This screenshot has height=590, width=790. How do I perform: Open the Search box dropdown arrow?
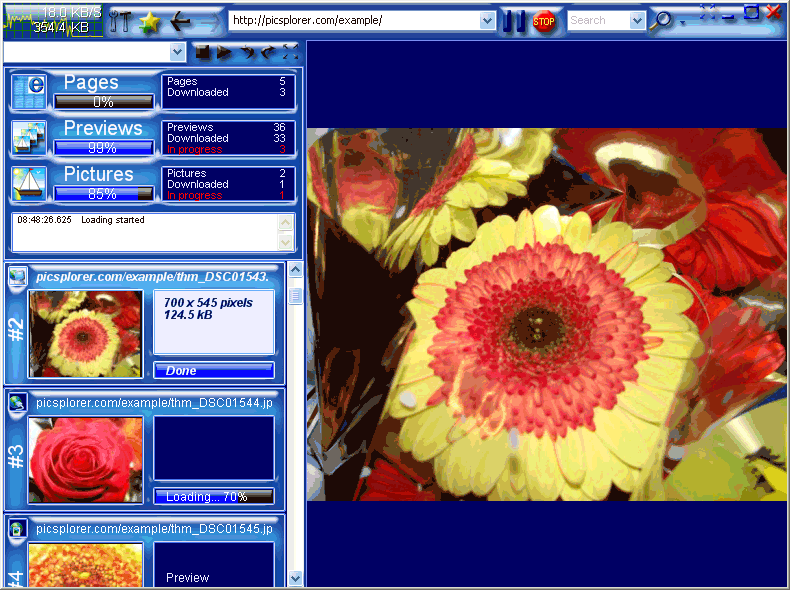637,21
